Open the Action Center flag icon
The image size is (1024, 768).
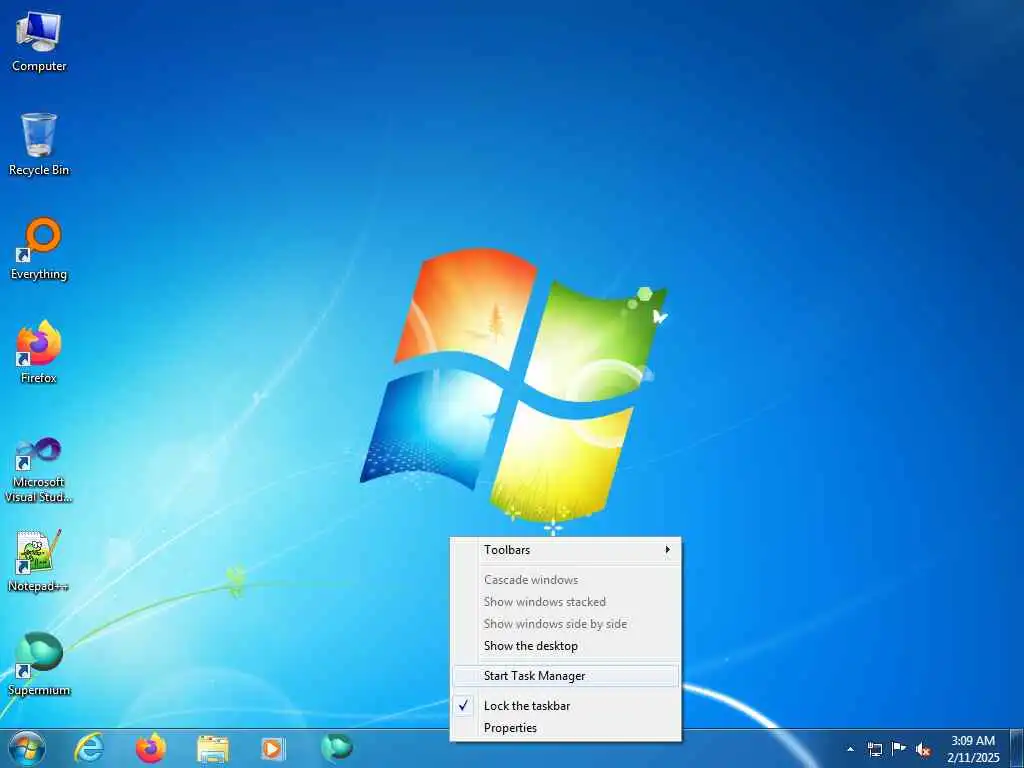click(899, 748)
